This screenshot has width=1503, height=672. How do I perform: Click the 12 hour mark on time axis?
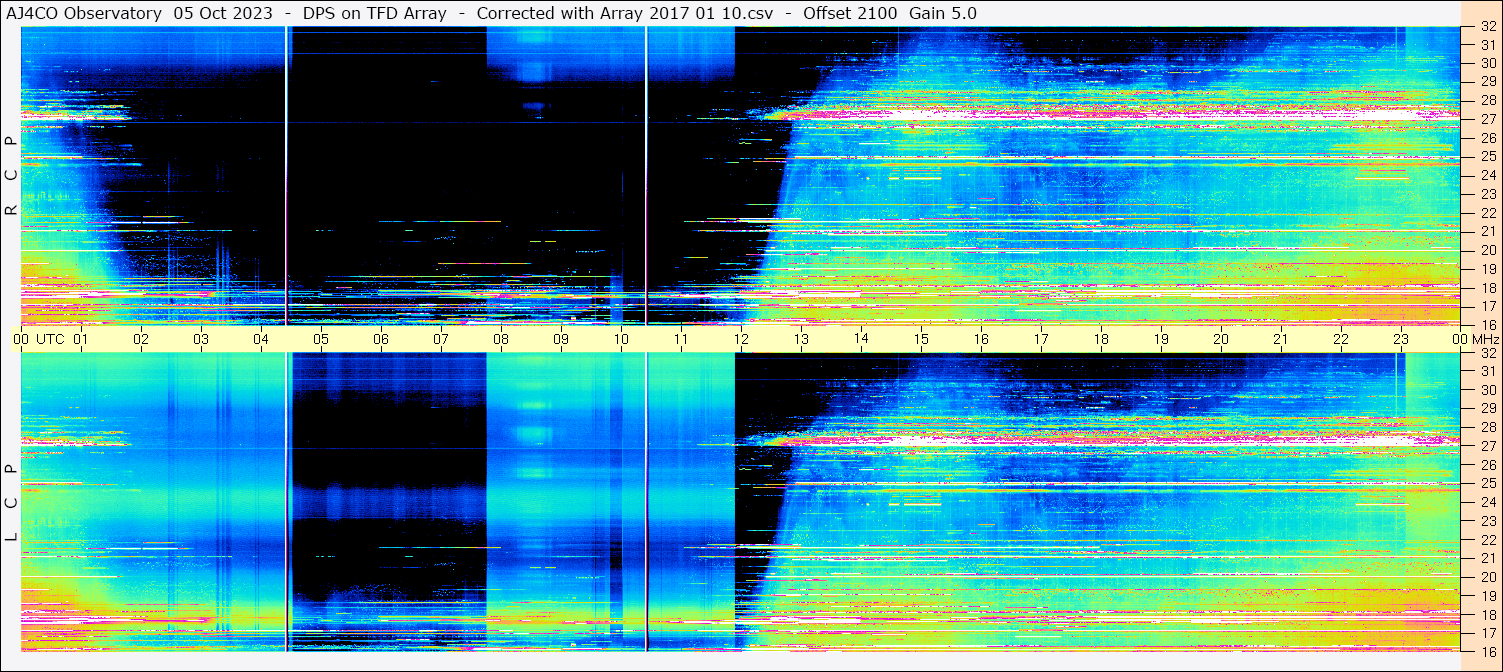[x=741, y=339]
